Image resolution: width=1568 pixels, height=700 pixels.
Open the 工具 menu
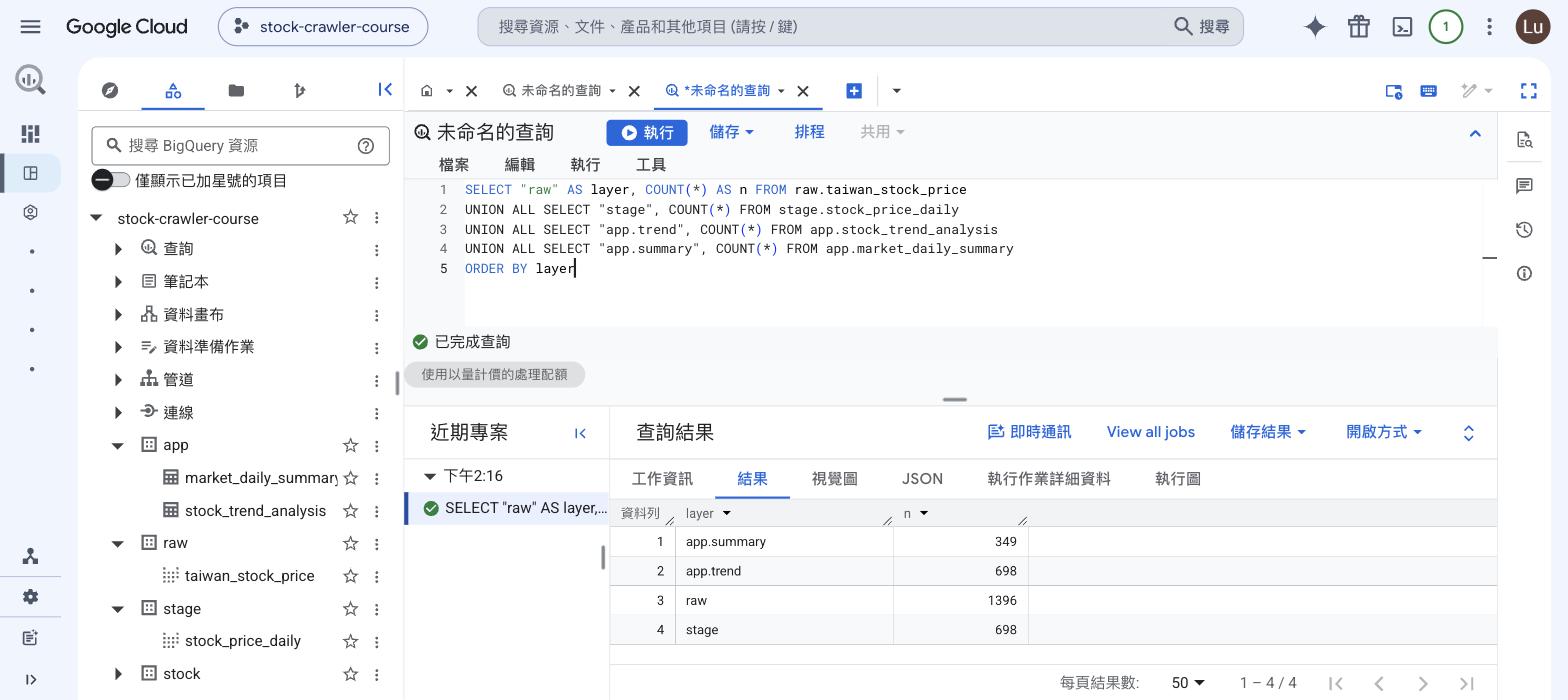[x=651, y=165]
